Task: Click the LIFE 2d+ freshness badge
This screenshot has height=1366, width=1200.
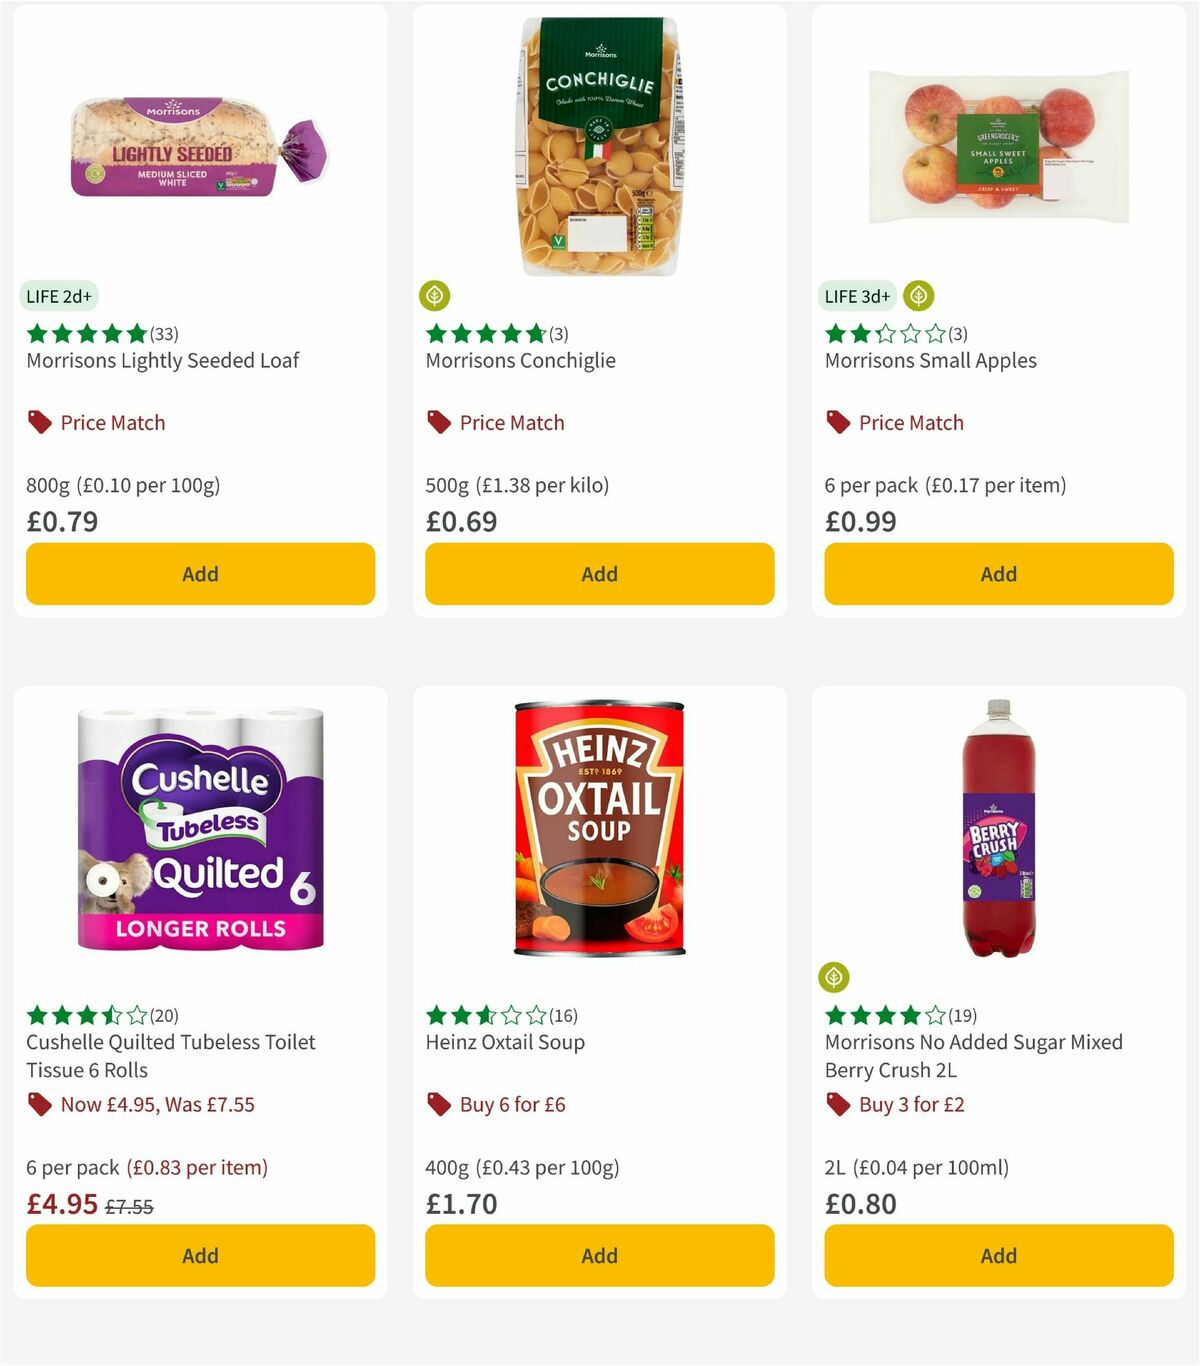Action: 57,296
